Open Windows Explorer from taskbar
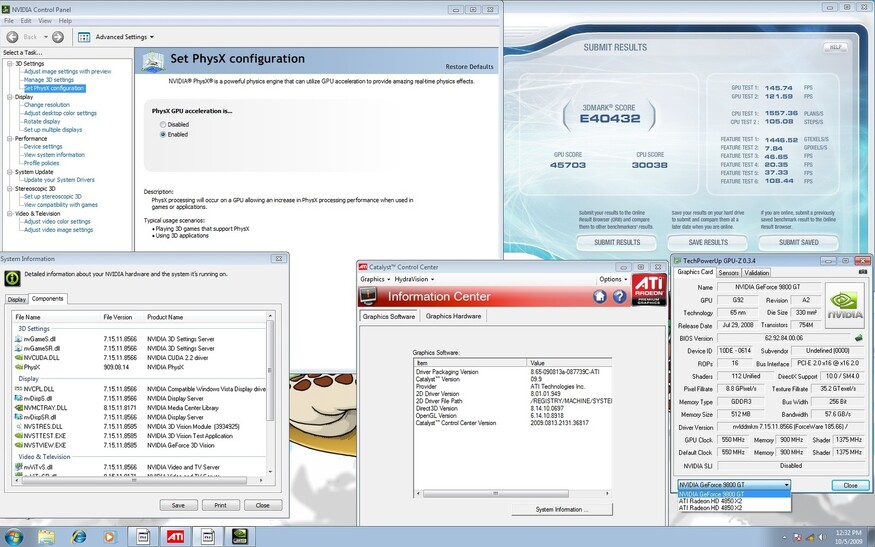The width and height of the screenshot is (875, 547). point(46,537)
